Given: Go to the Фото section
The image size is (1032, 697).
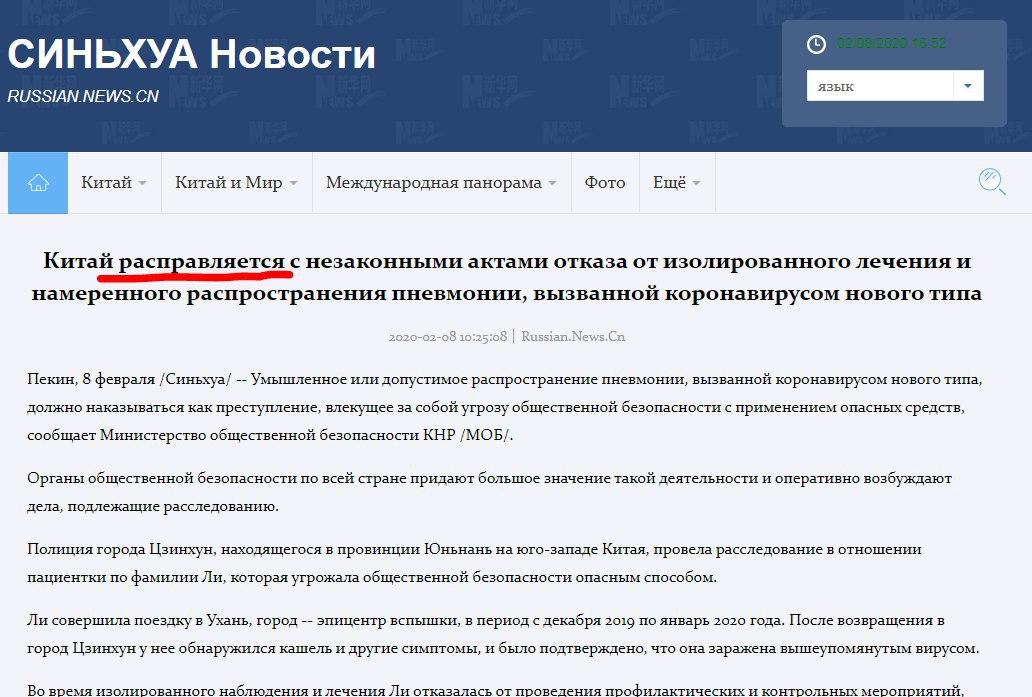Looking at the screenshot, I should 605,182.
